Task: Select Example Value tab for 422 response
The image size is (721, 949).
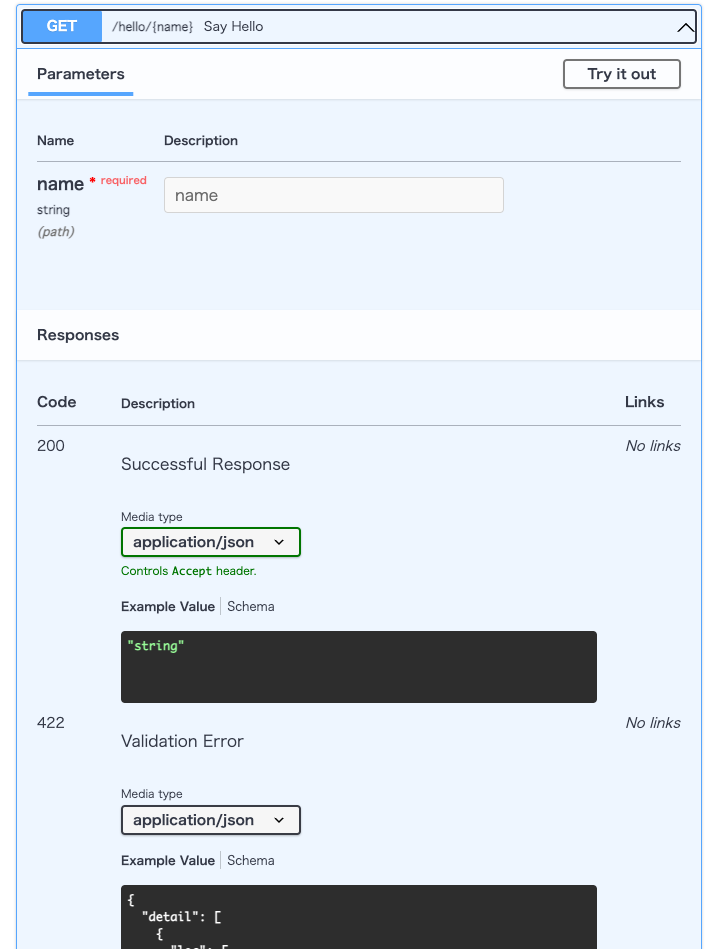Action: point(168,860)
